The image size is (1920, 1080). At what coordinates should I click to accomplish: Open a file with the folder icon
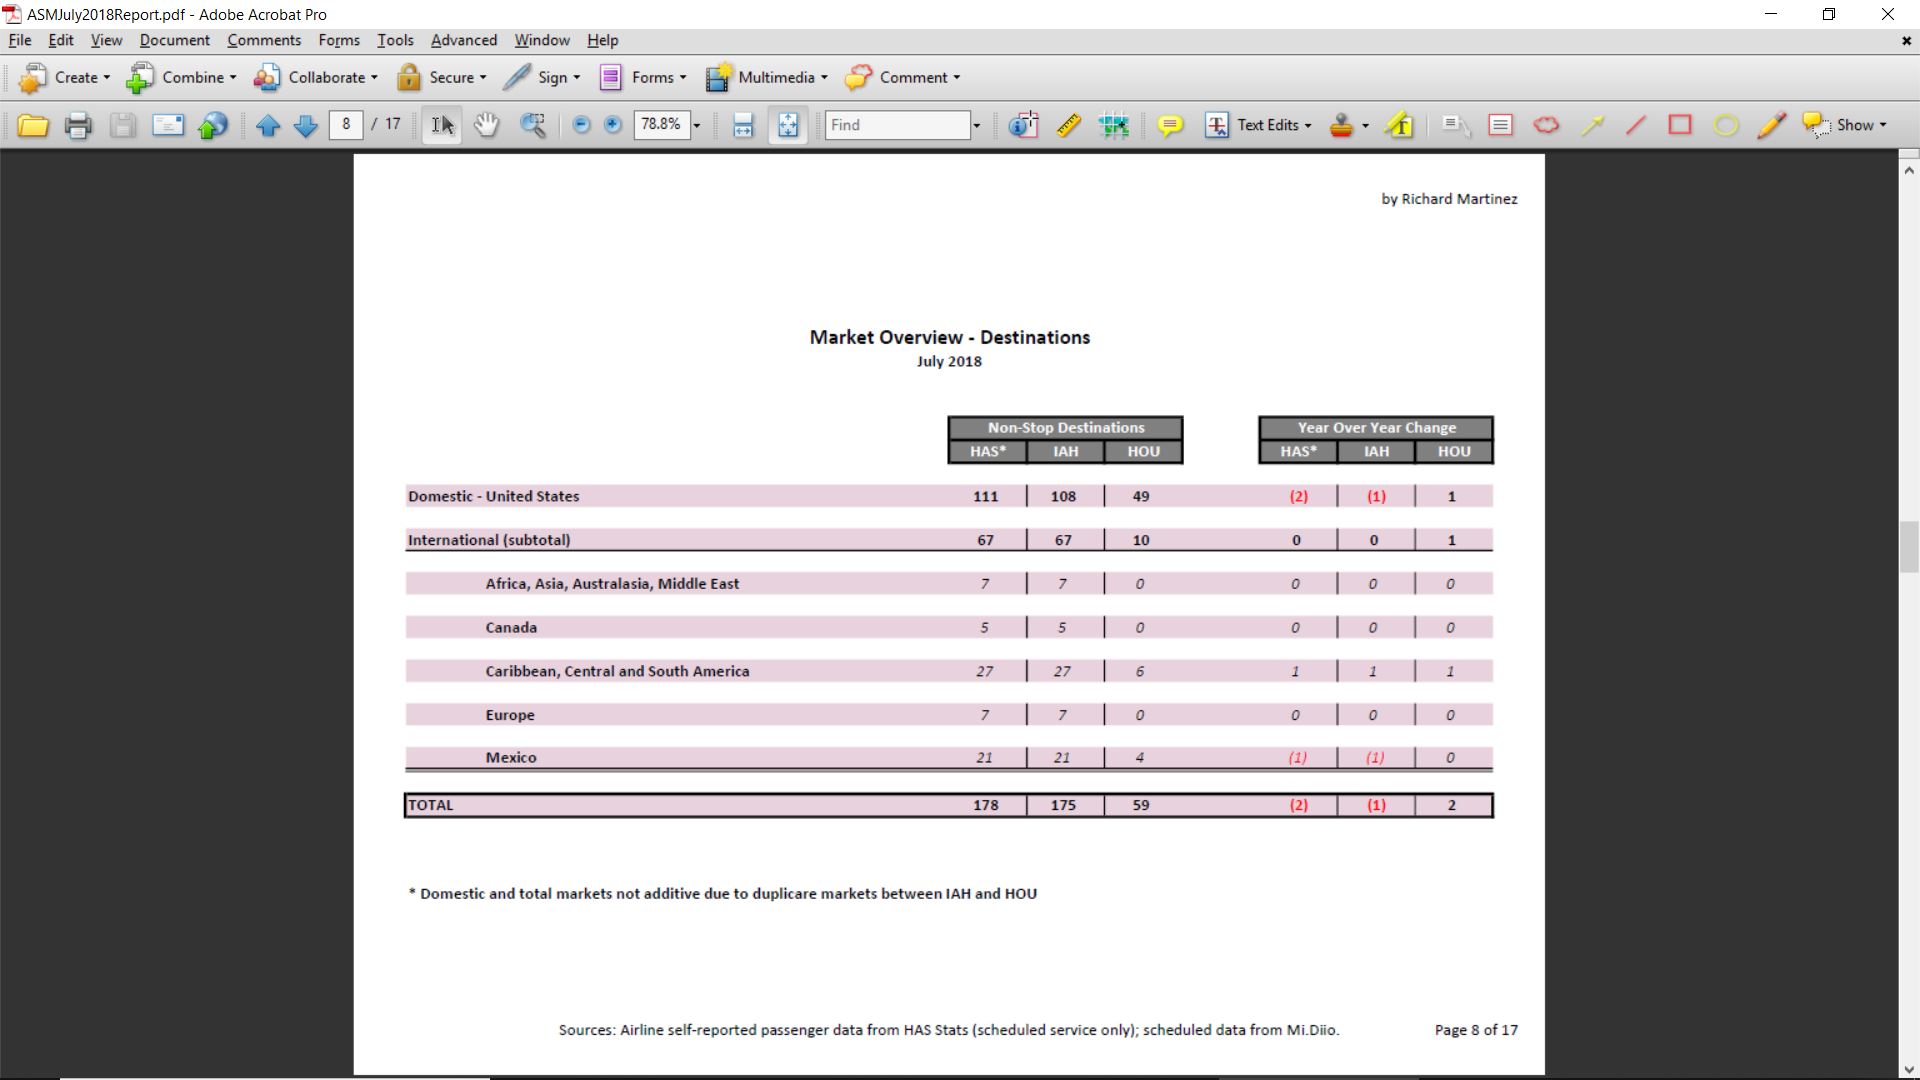tap(33, 125)
